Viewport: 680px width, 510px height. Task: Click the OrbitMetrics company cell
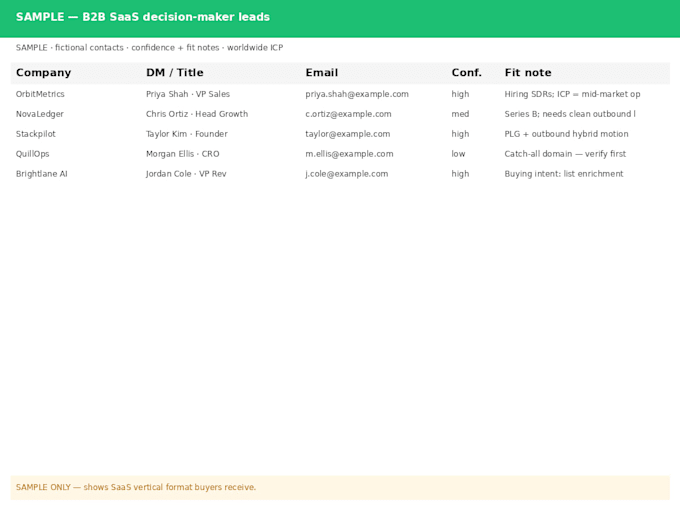point(40,94)
